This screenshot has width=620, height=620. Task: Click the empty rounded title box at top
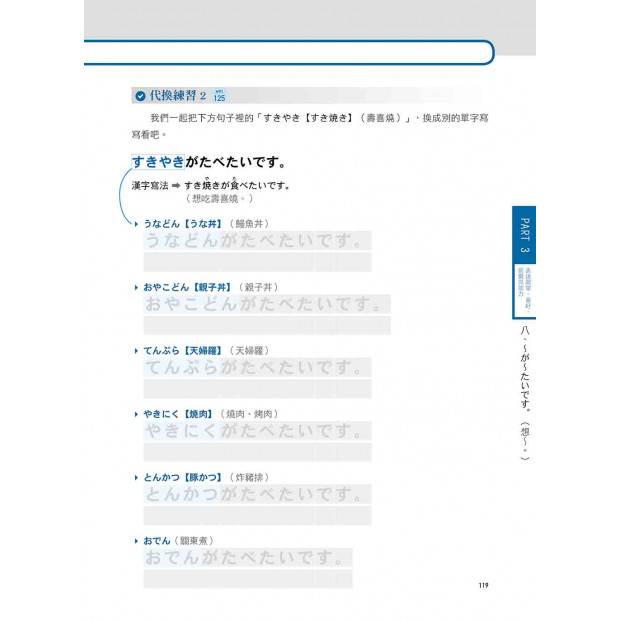tap(289, 52)
